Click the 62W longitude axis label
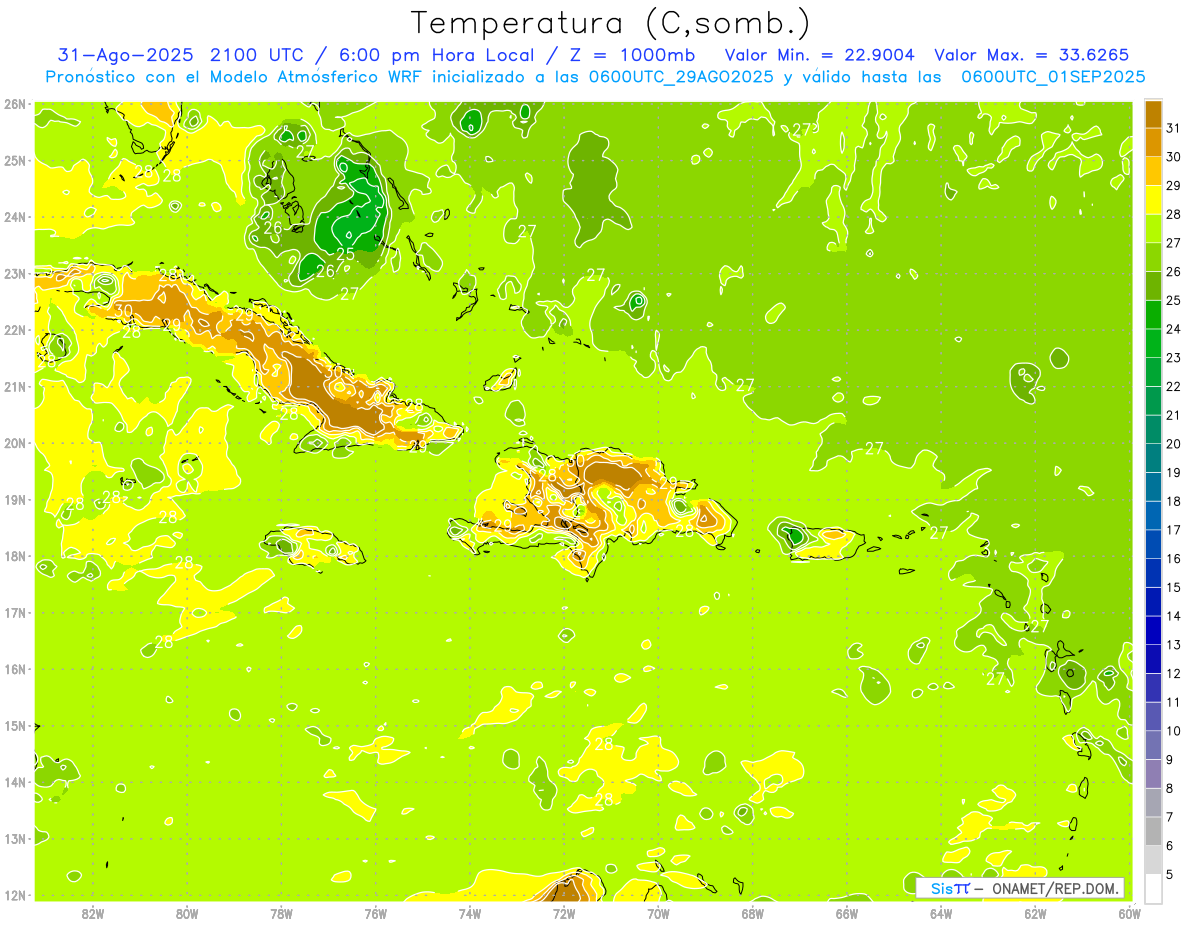 point(1035,913)
